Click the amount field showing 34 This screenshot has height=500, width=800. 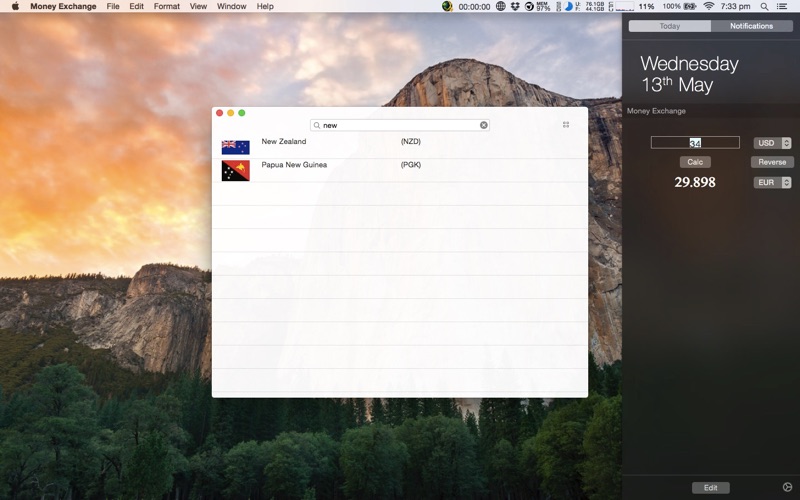695,142
